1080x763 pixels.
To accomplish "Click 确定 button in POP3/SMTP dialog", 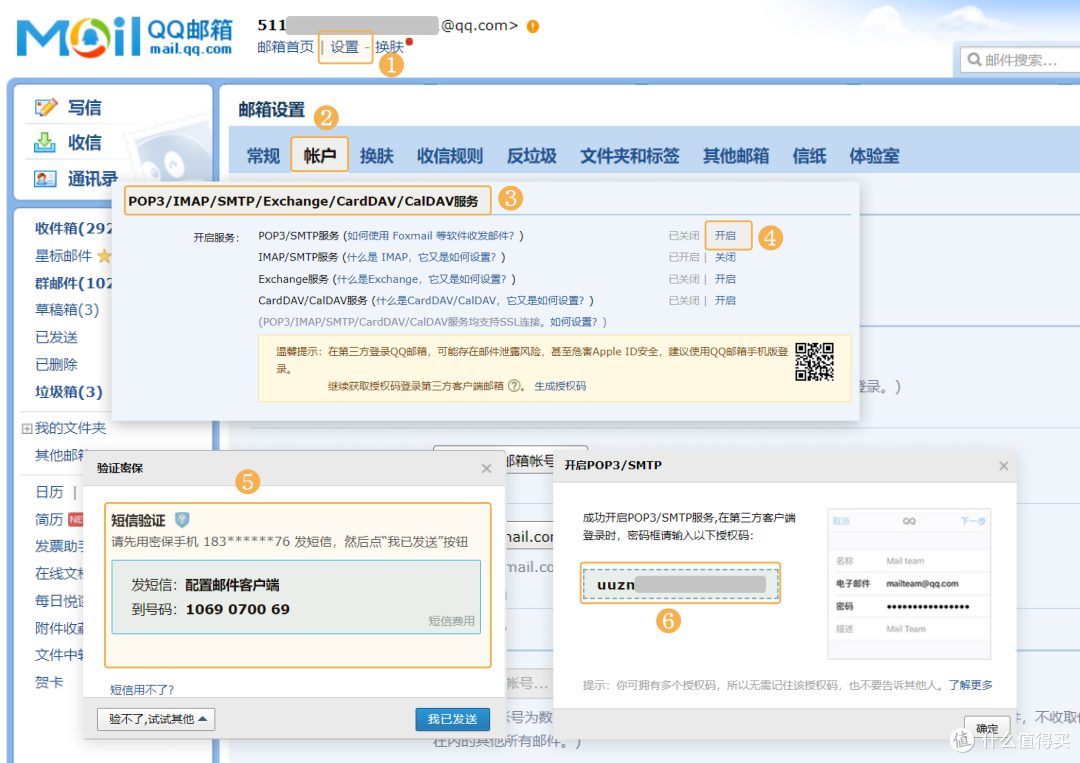I will point(987,728).
